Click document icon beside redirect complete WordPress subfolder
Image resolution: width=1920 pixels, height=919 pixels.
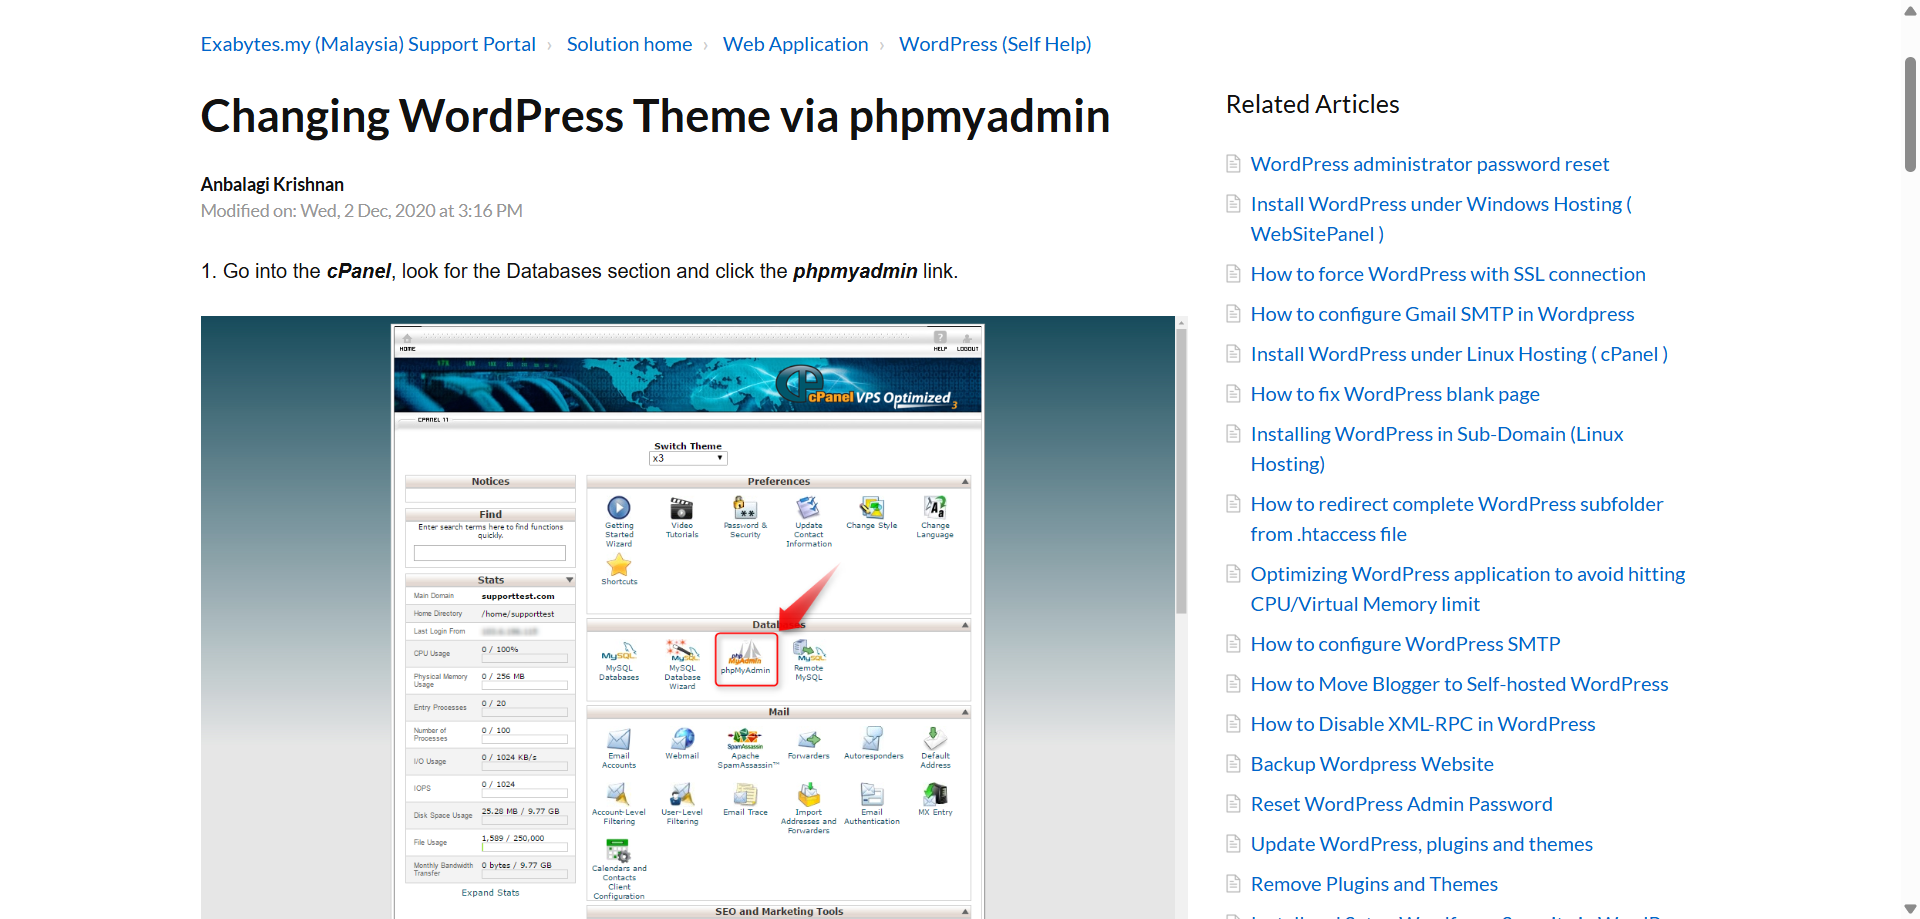click(x=1233, y=503)
